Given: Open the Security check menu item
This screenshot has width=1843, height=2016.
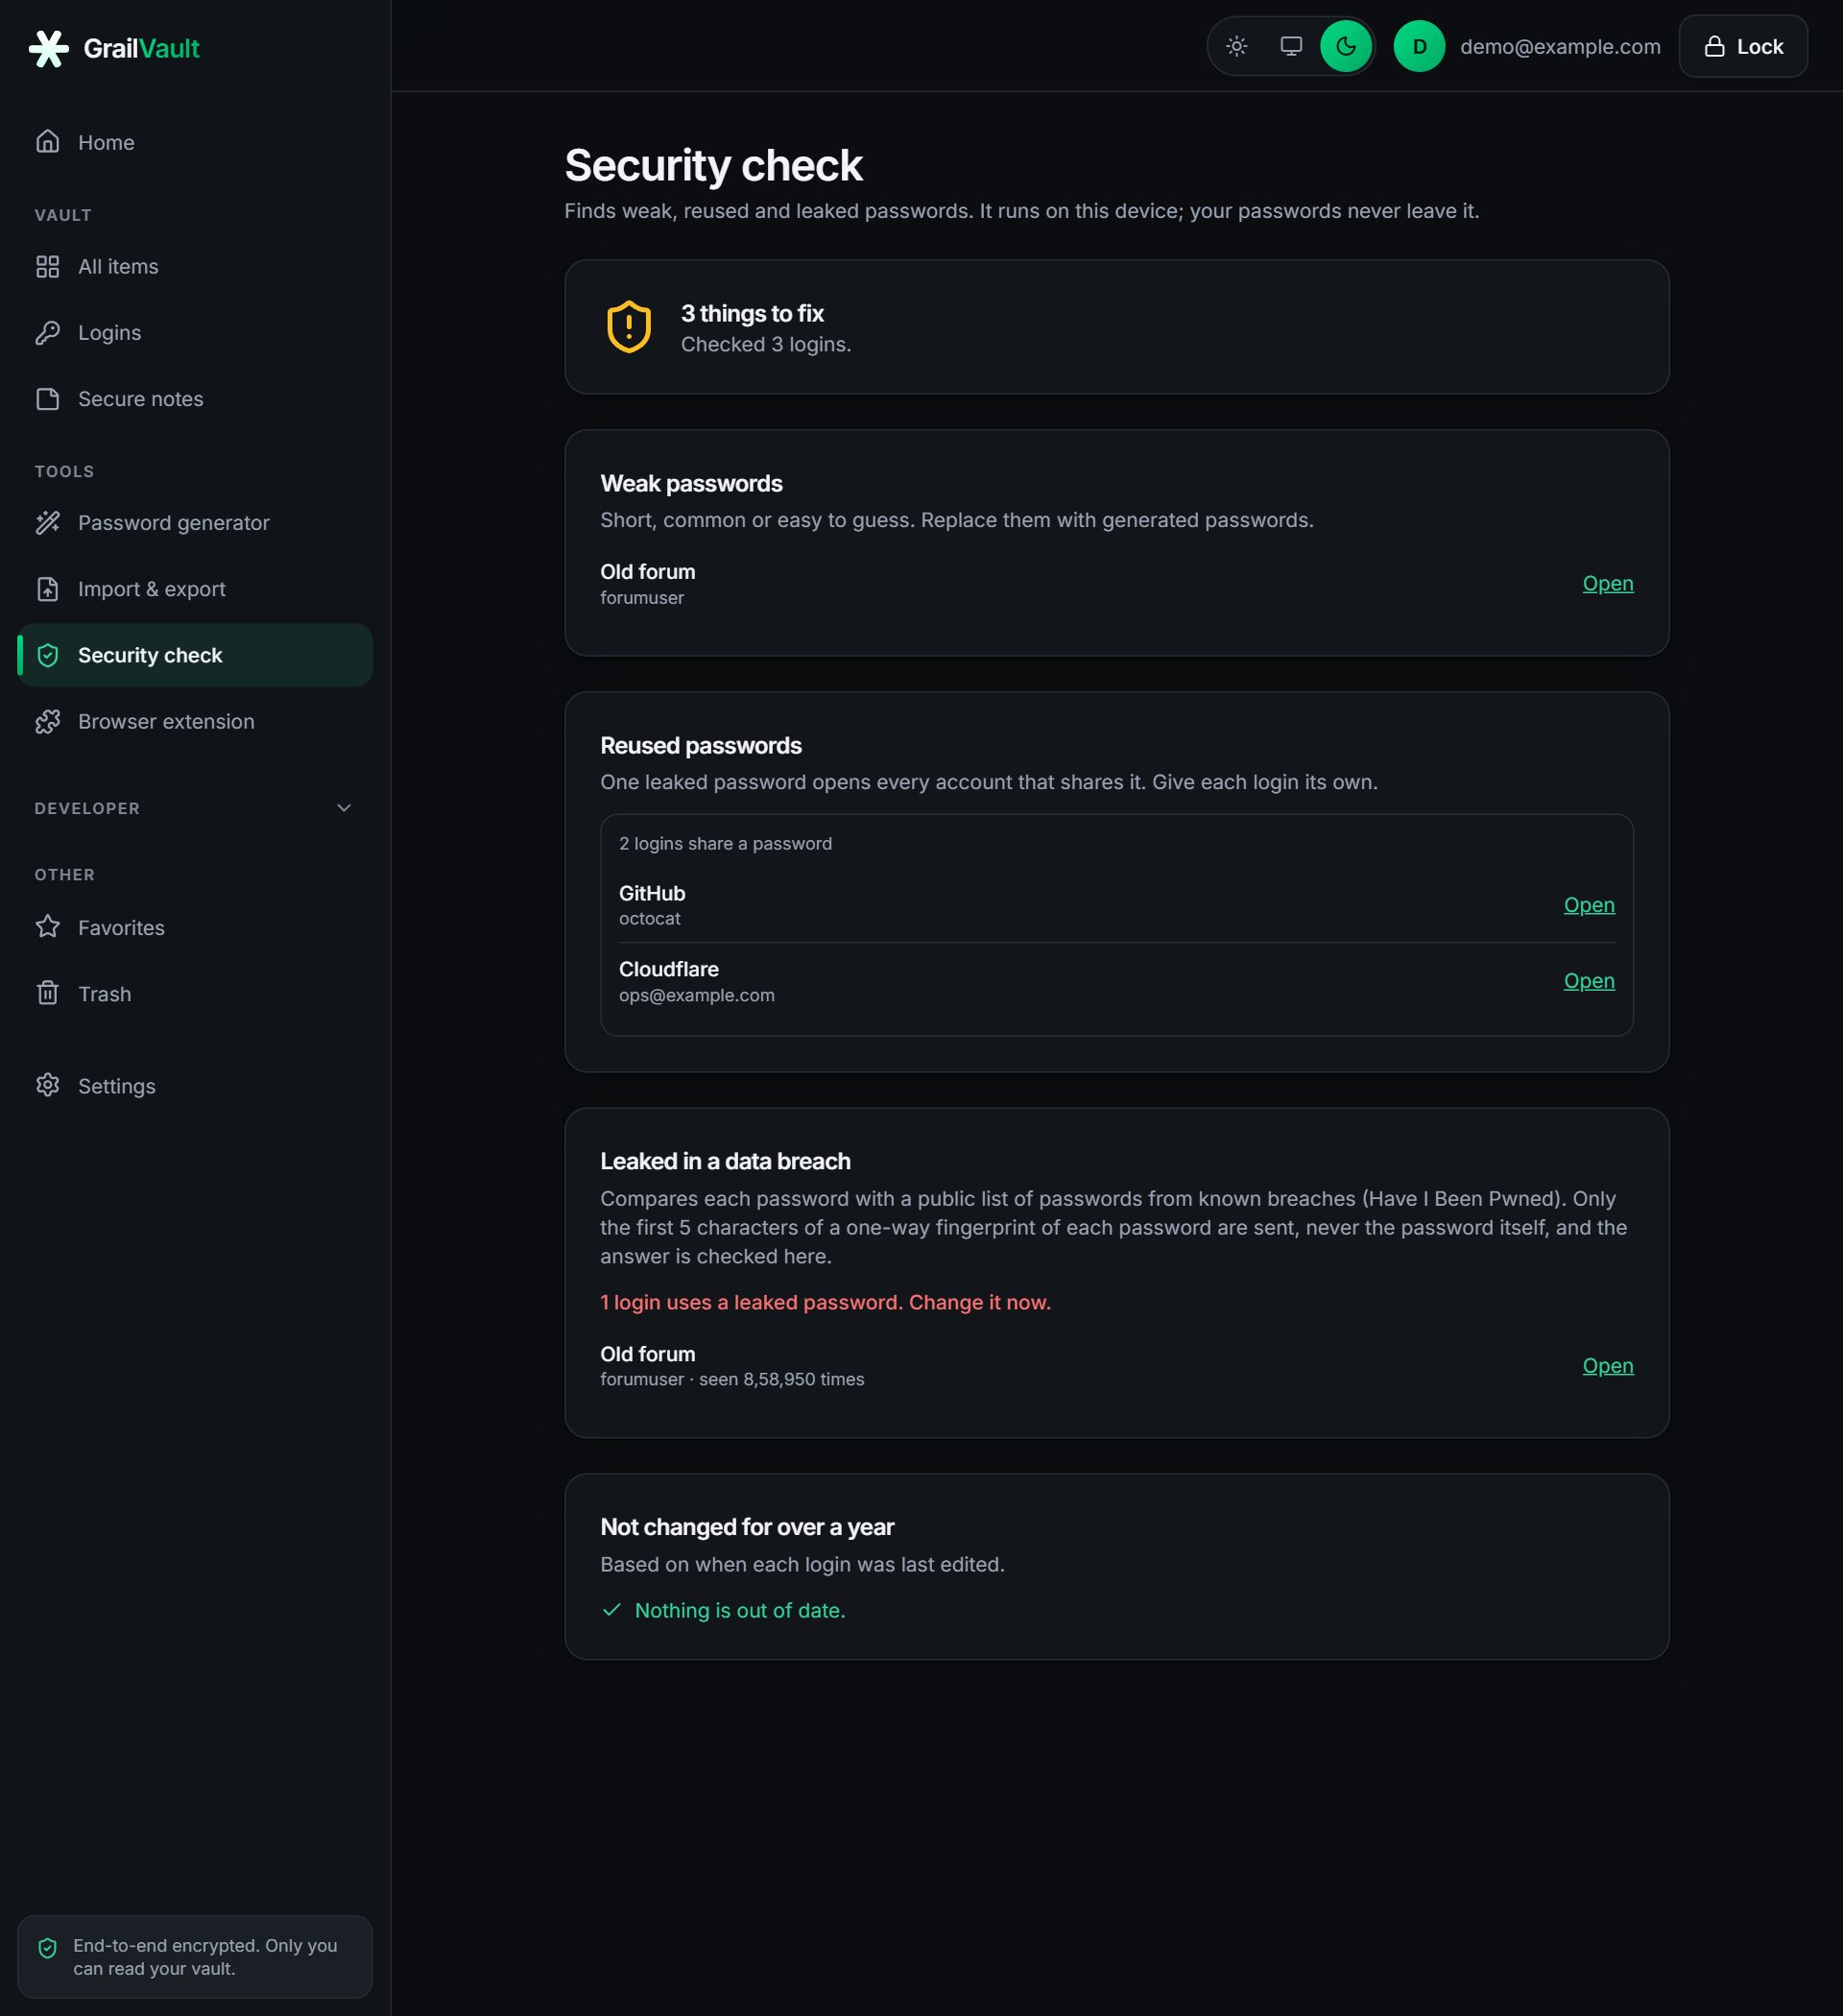Looking at the screenshot, I should (x=195, y=655).
